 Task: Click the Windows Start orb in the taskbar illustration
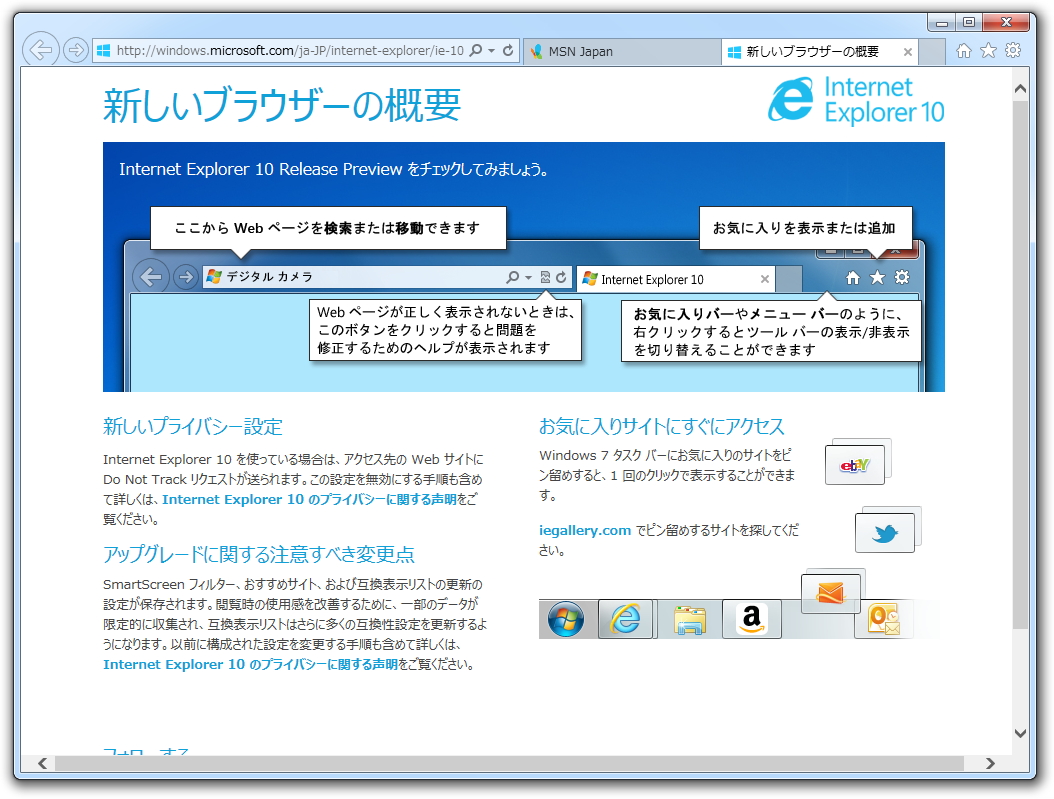click(x=566, y=619)
